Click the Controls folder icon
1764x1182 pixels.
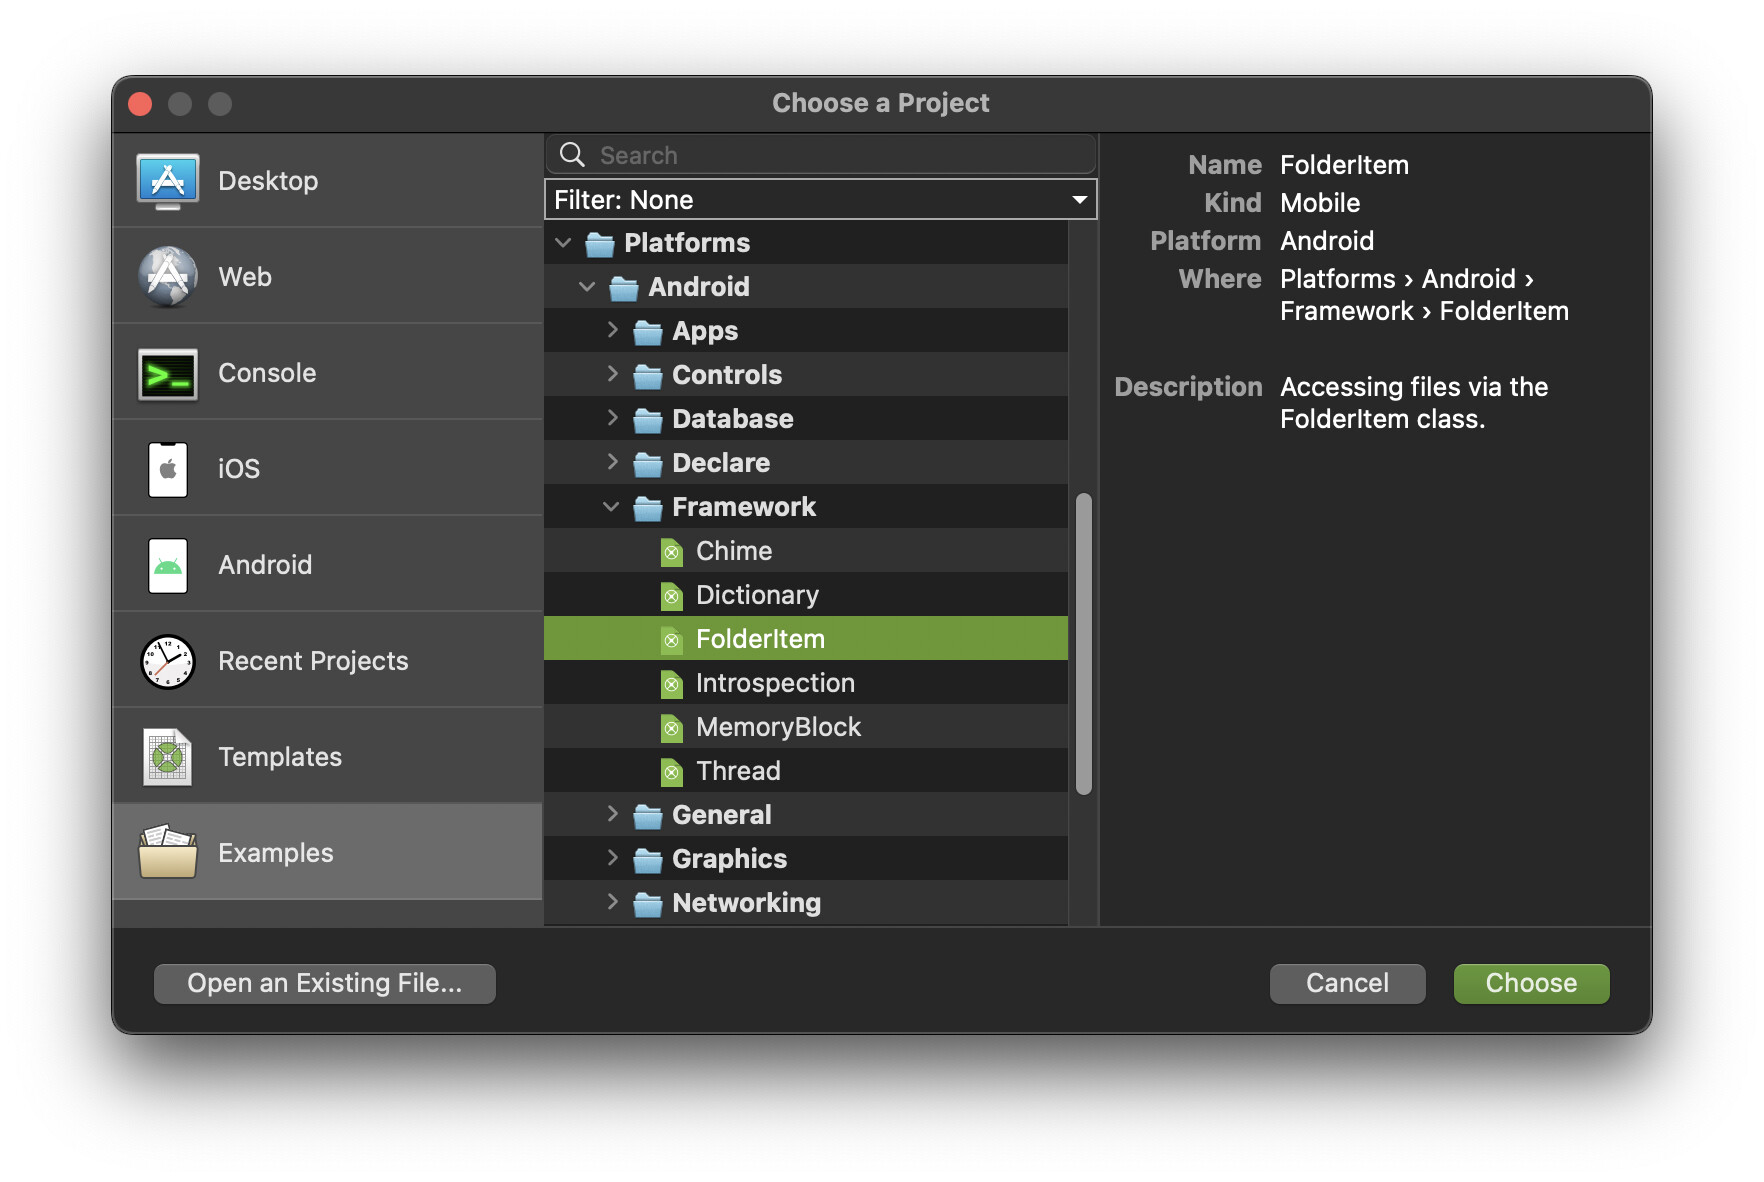(648, 376)
